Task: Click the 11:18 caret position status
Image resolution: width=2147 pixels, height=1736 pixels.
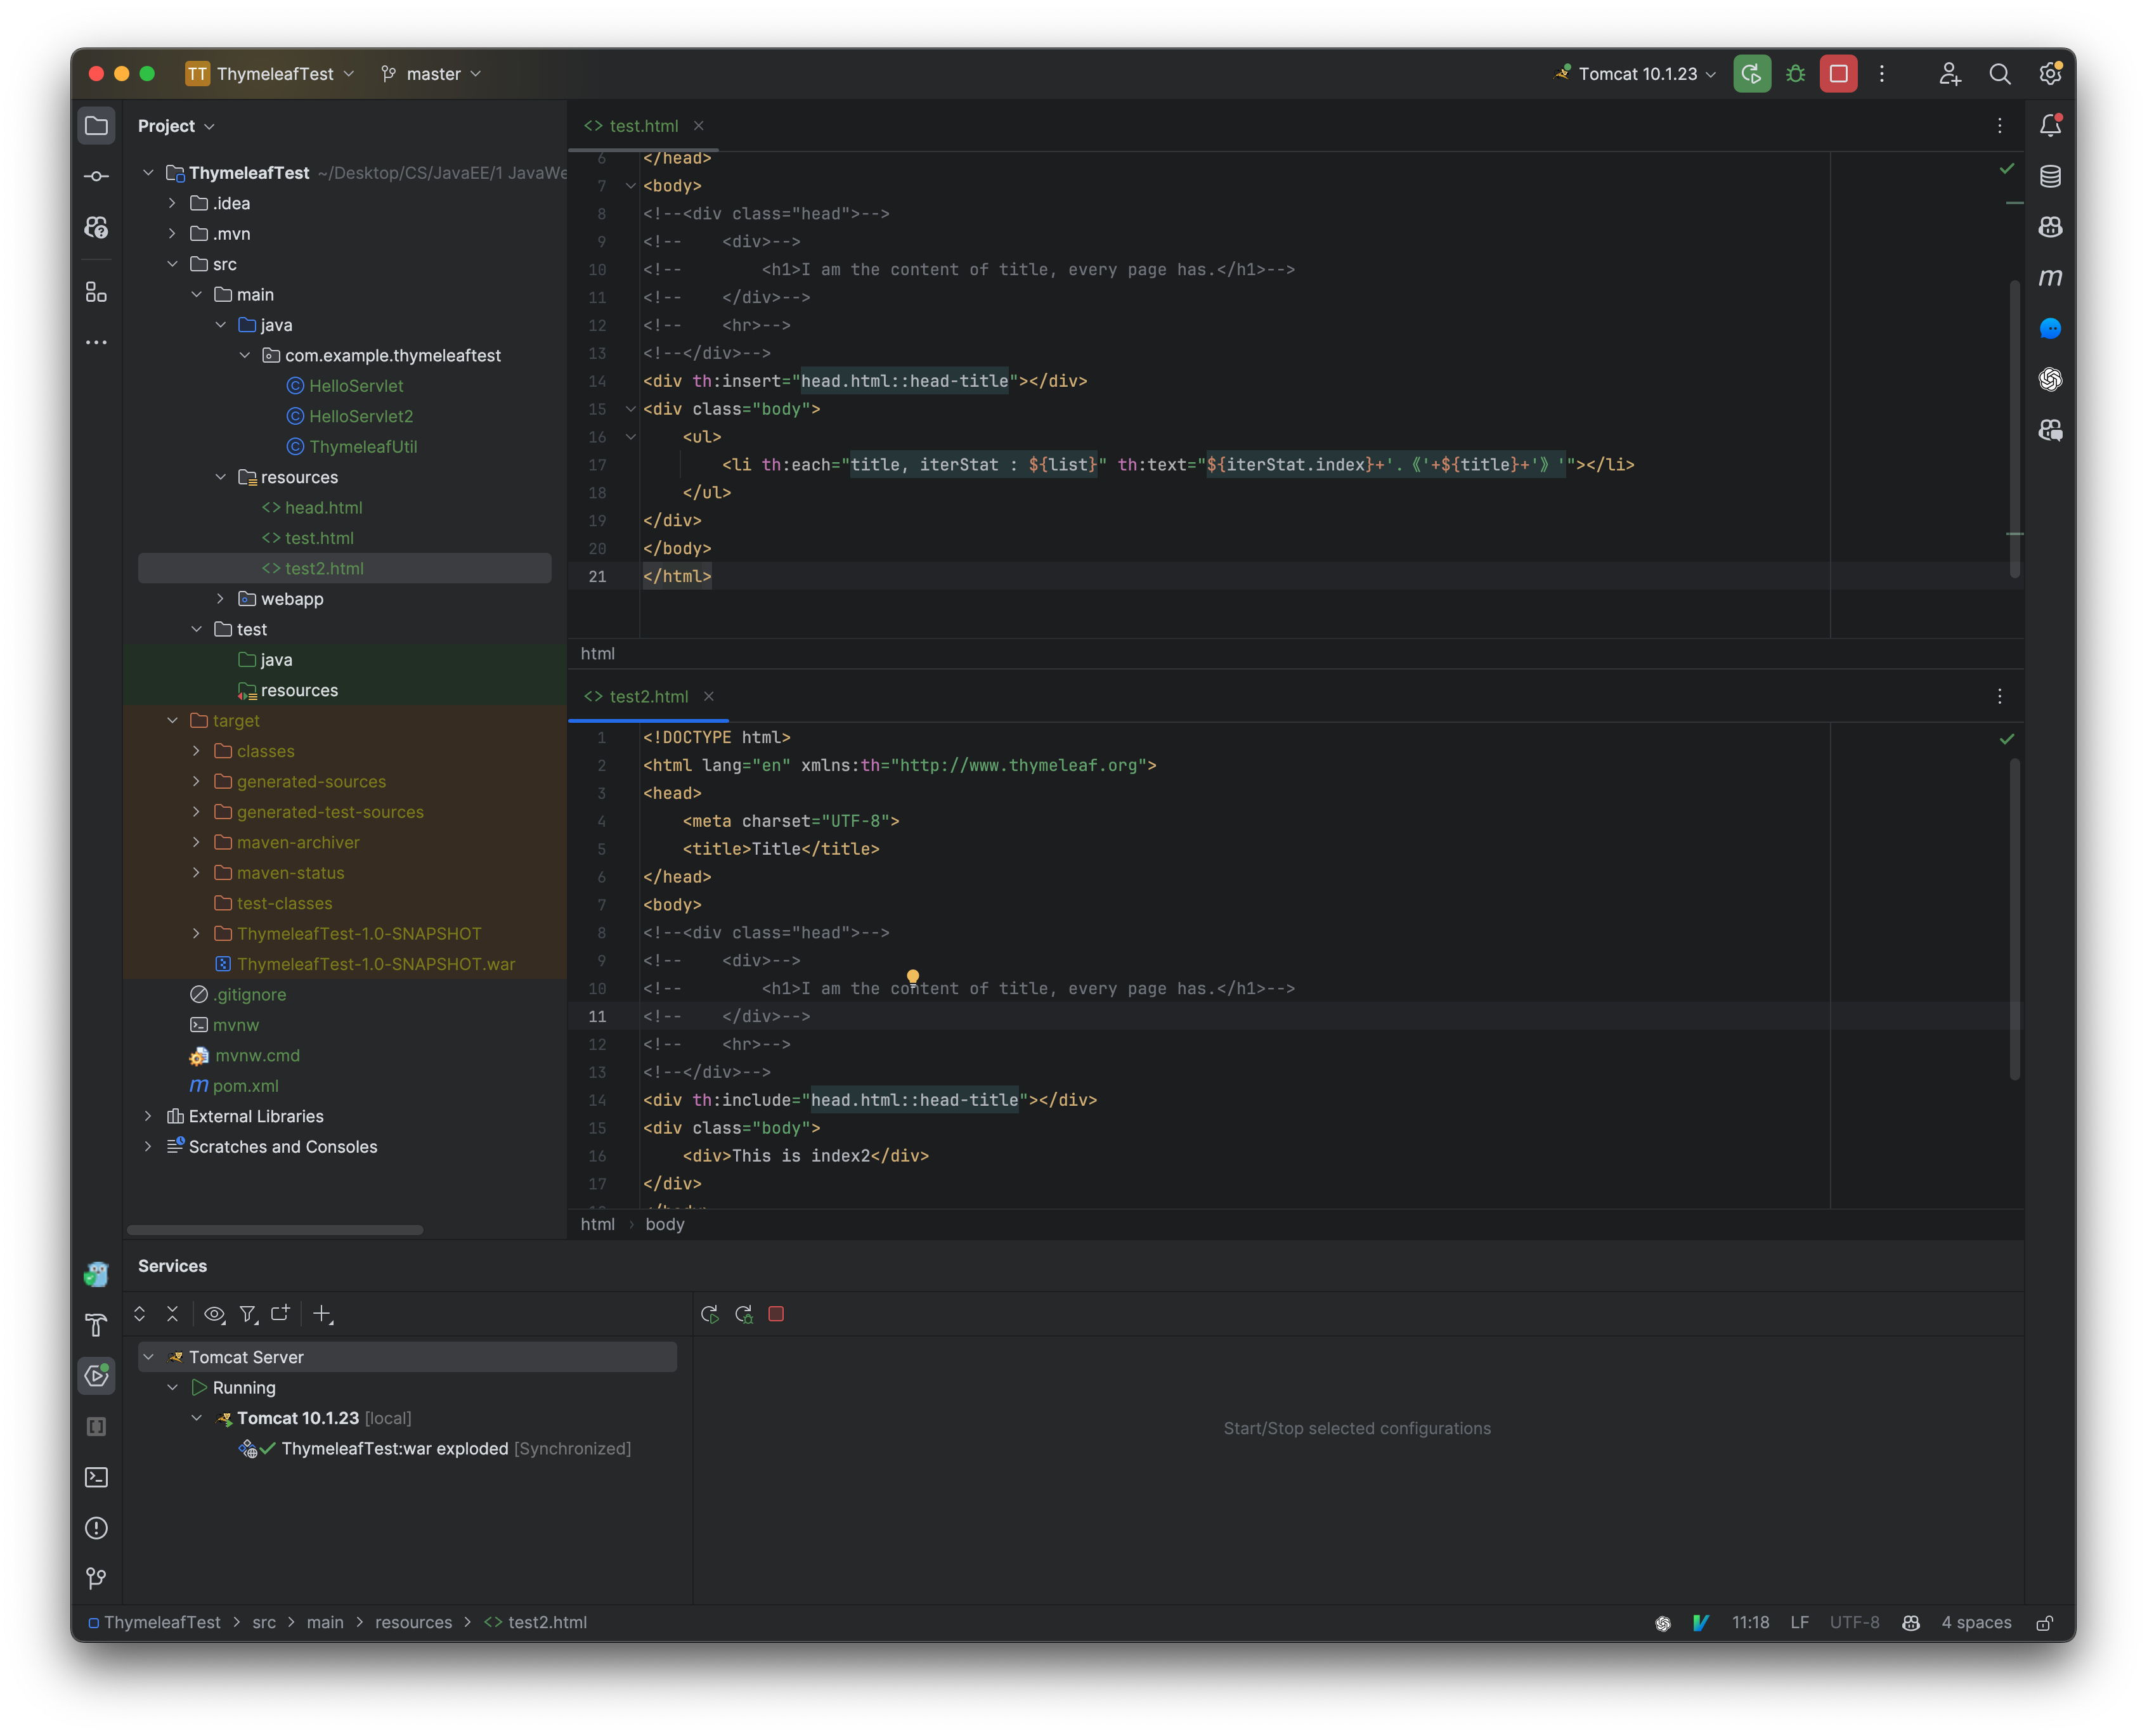Action: pos(1750,1622)
